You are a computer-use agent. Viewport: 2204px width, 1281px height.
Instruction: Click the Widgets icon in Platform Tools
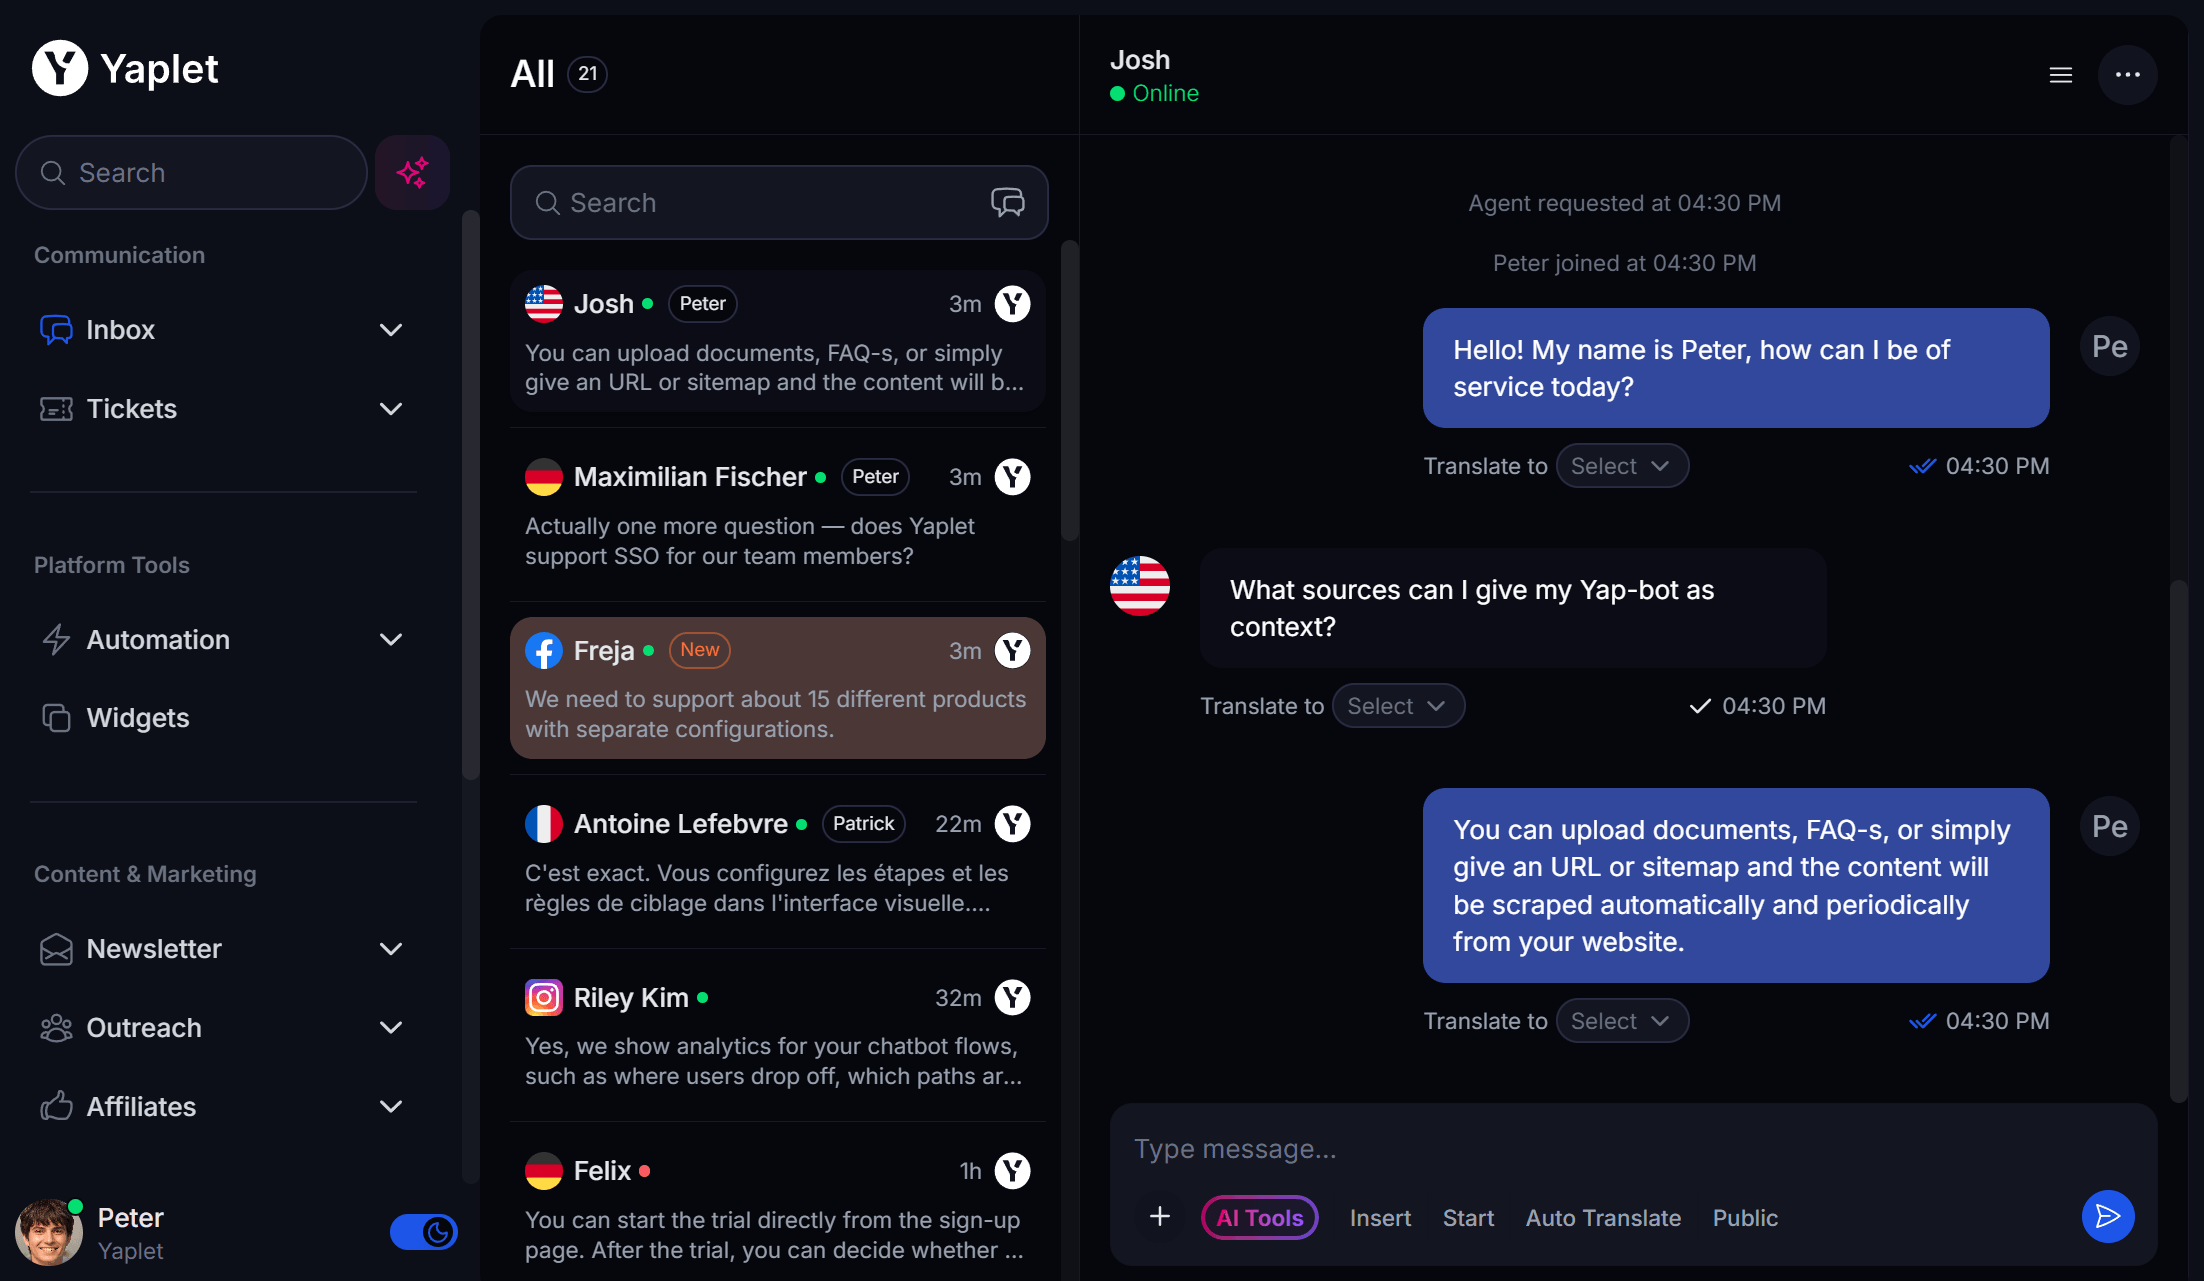56,717
